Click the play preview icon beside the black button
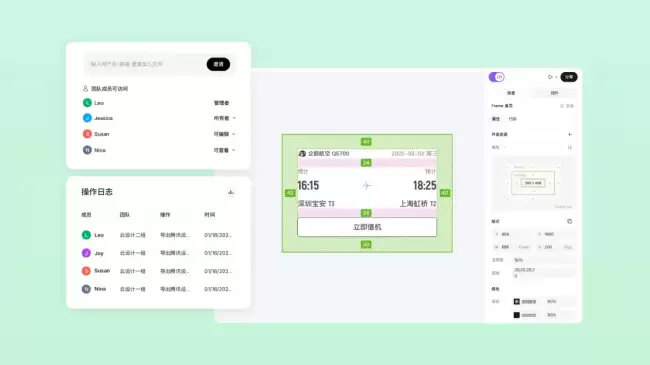The width and height of the screenshot is (650, 365). (550, 77)
